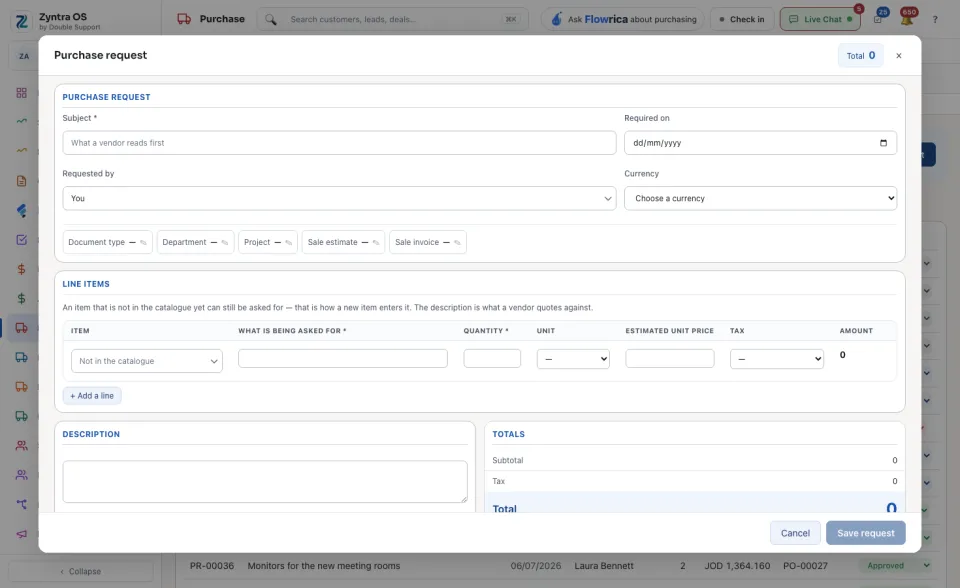
Task: Close the Purchase request dialog
Action: point(899,56)
